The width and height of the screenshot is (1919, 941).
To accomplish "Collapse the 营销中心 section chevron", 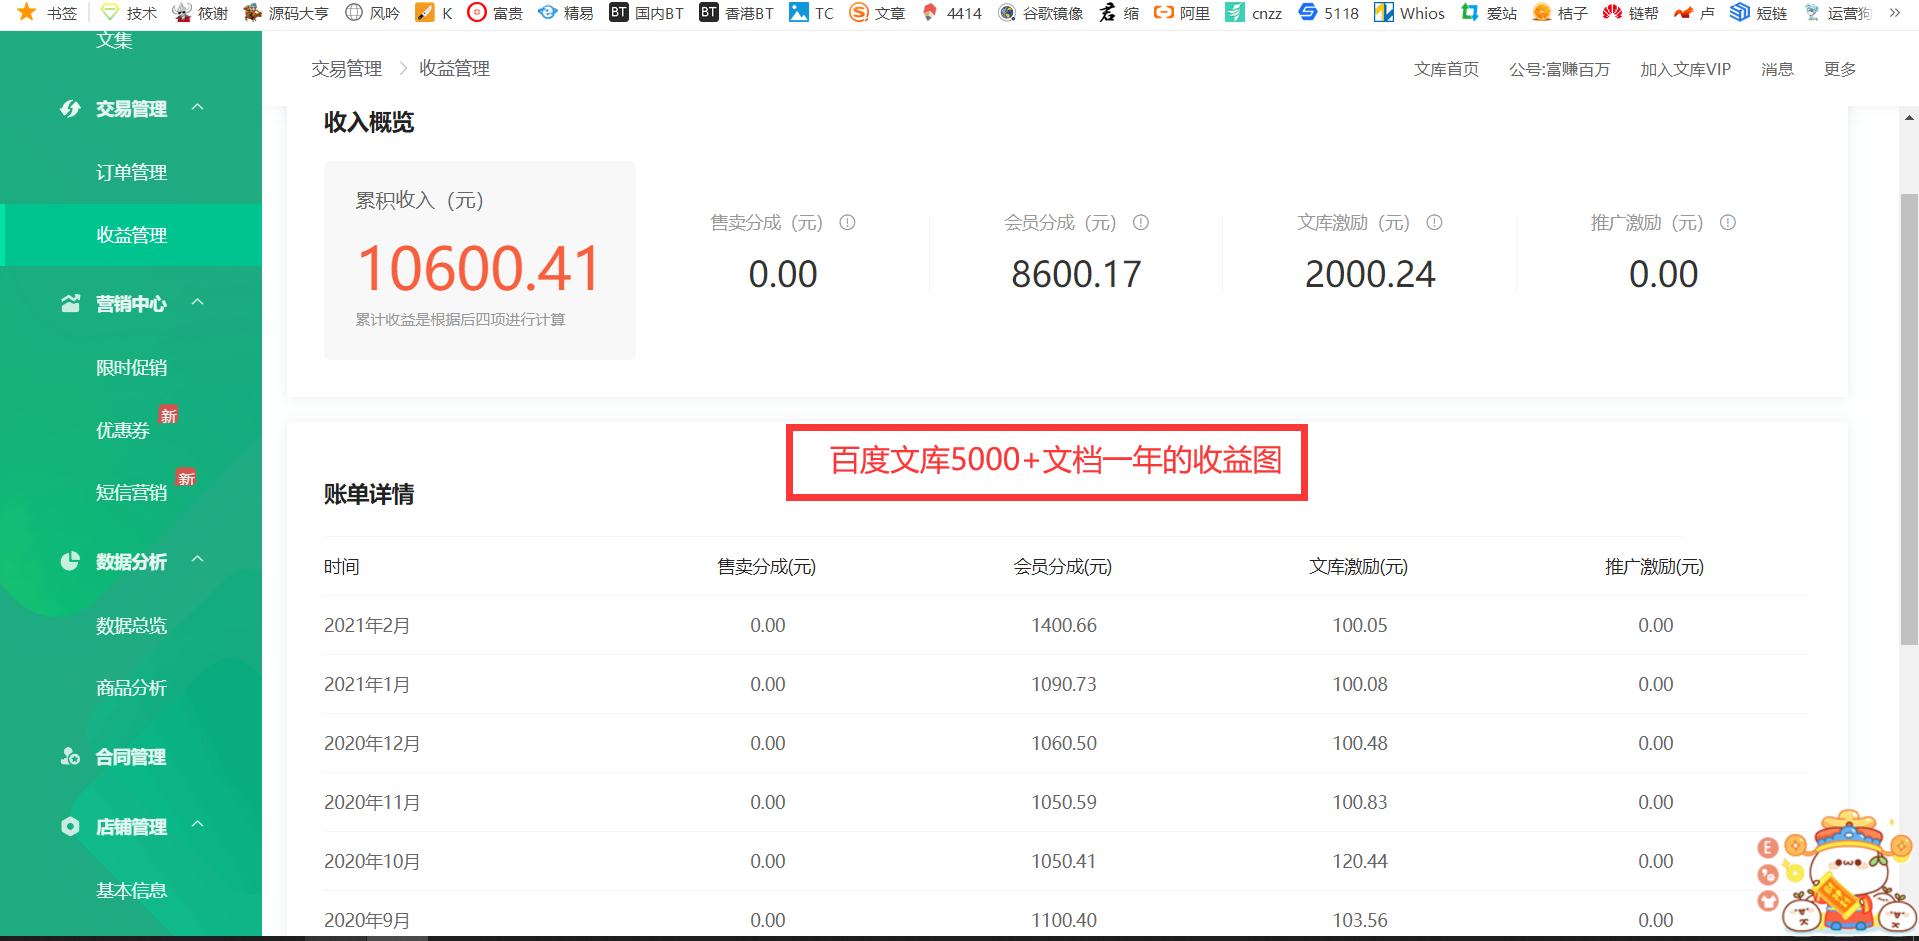I will (x=198, y=303).
